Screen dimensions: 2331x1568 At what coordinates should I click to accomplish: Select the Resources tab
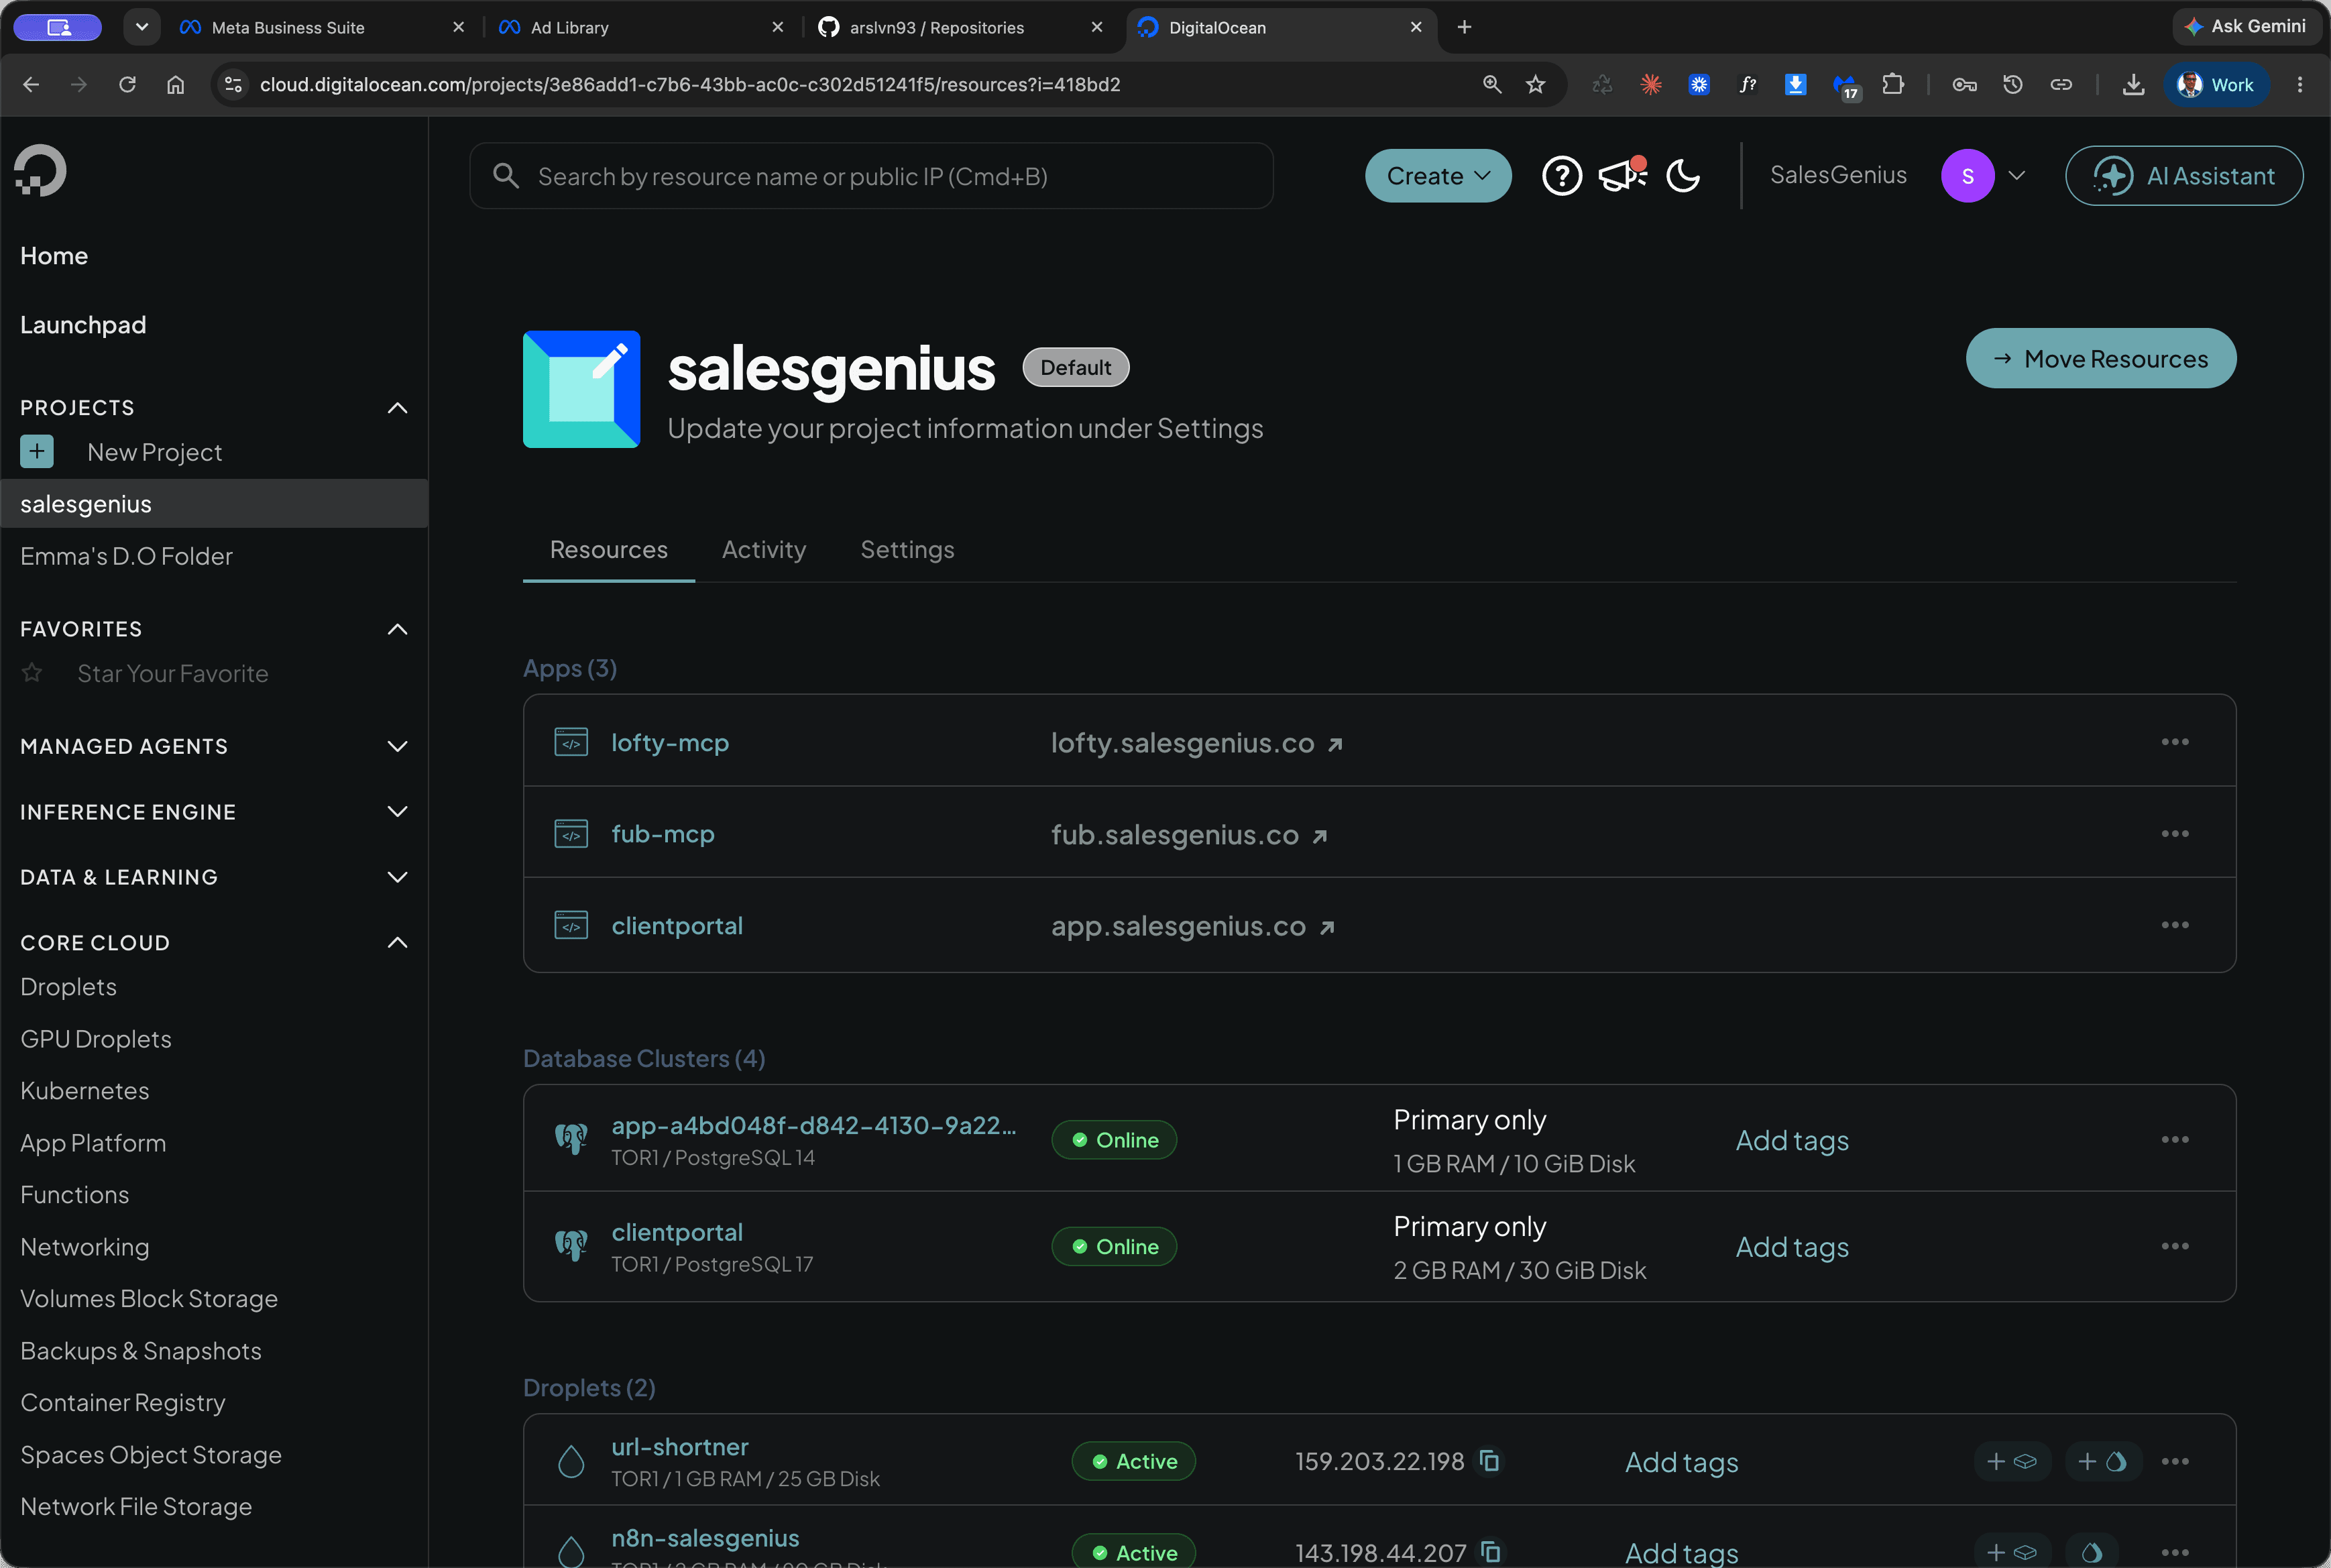(608, 550)
